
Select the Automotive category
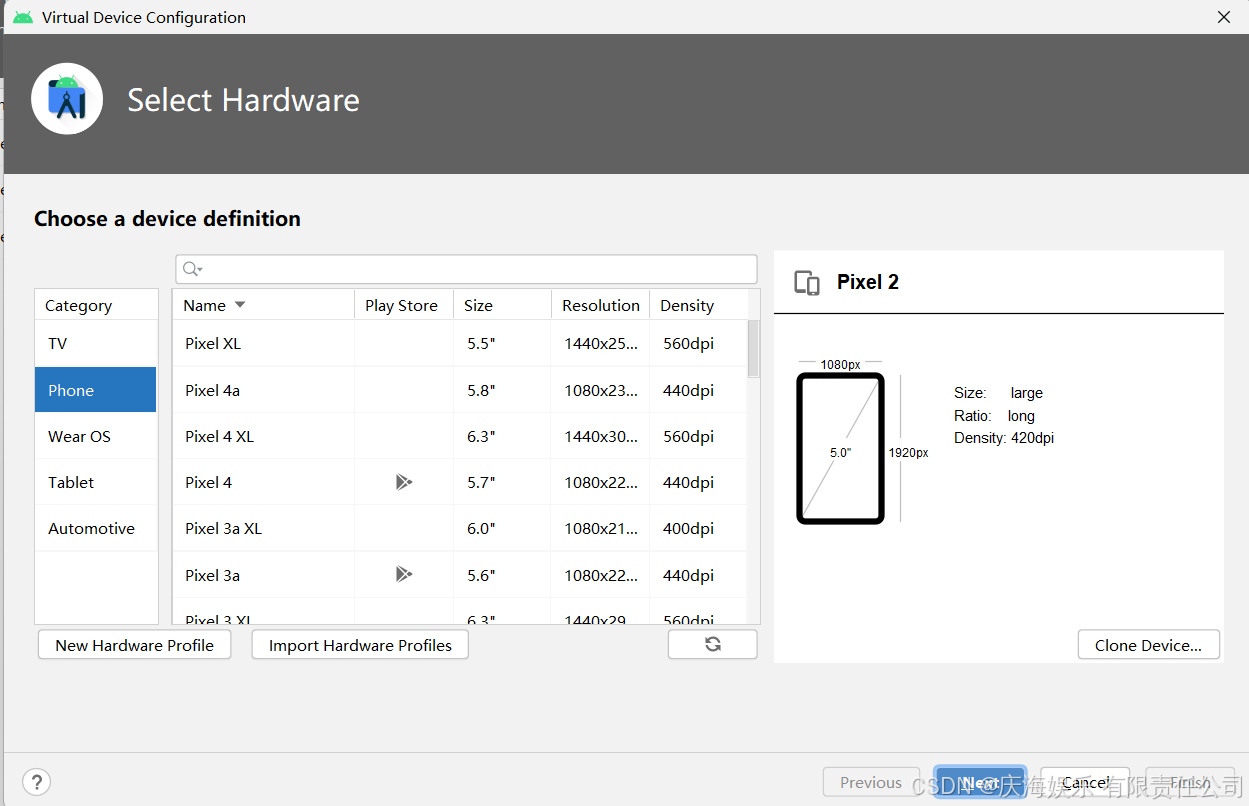tap(96, 528)
